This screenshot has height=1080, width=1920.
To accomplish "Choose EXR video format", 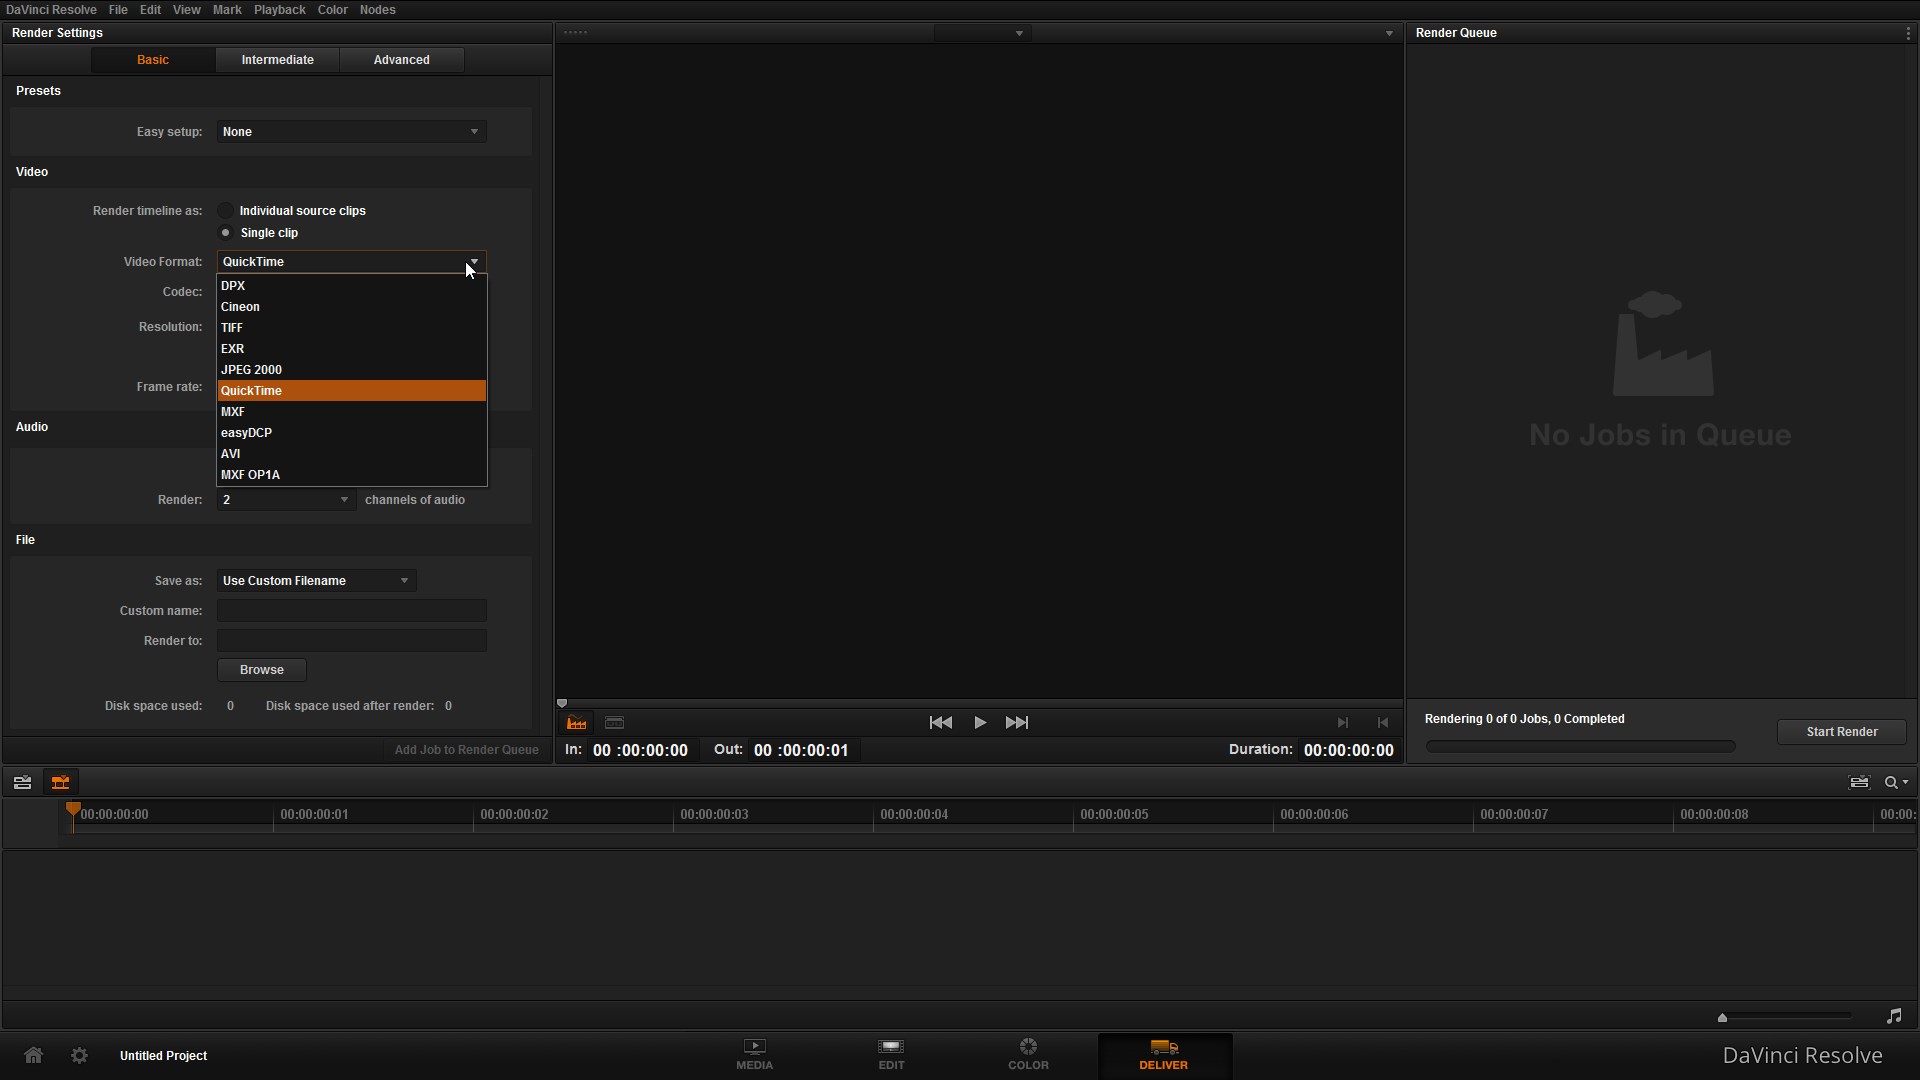I will pyautogui.click(x=352, y=349).
